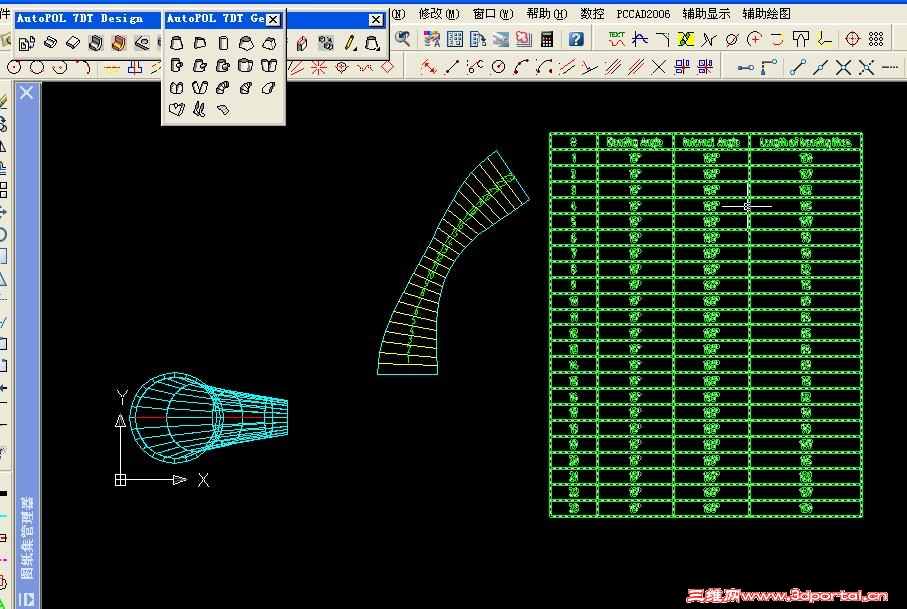Click the zoom magnifier icon in toolbar
This screenshot has height=609, width=907.
[x=403, y=39]
